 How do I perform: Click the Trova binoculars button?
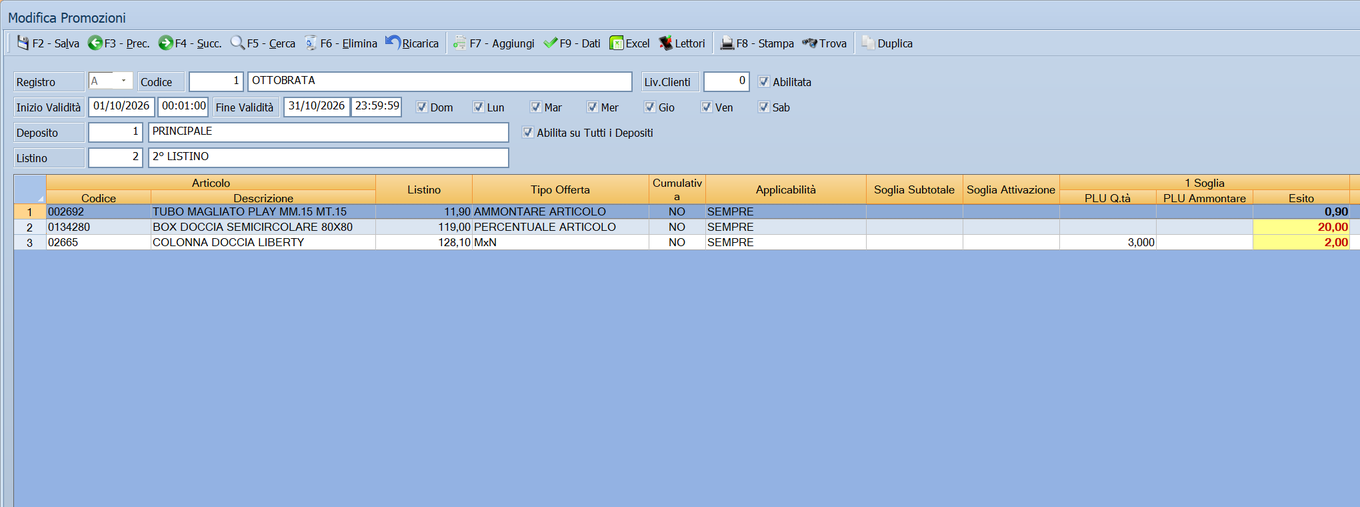click(x=824, y=43)
